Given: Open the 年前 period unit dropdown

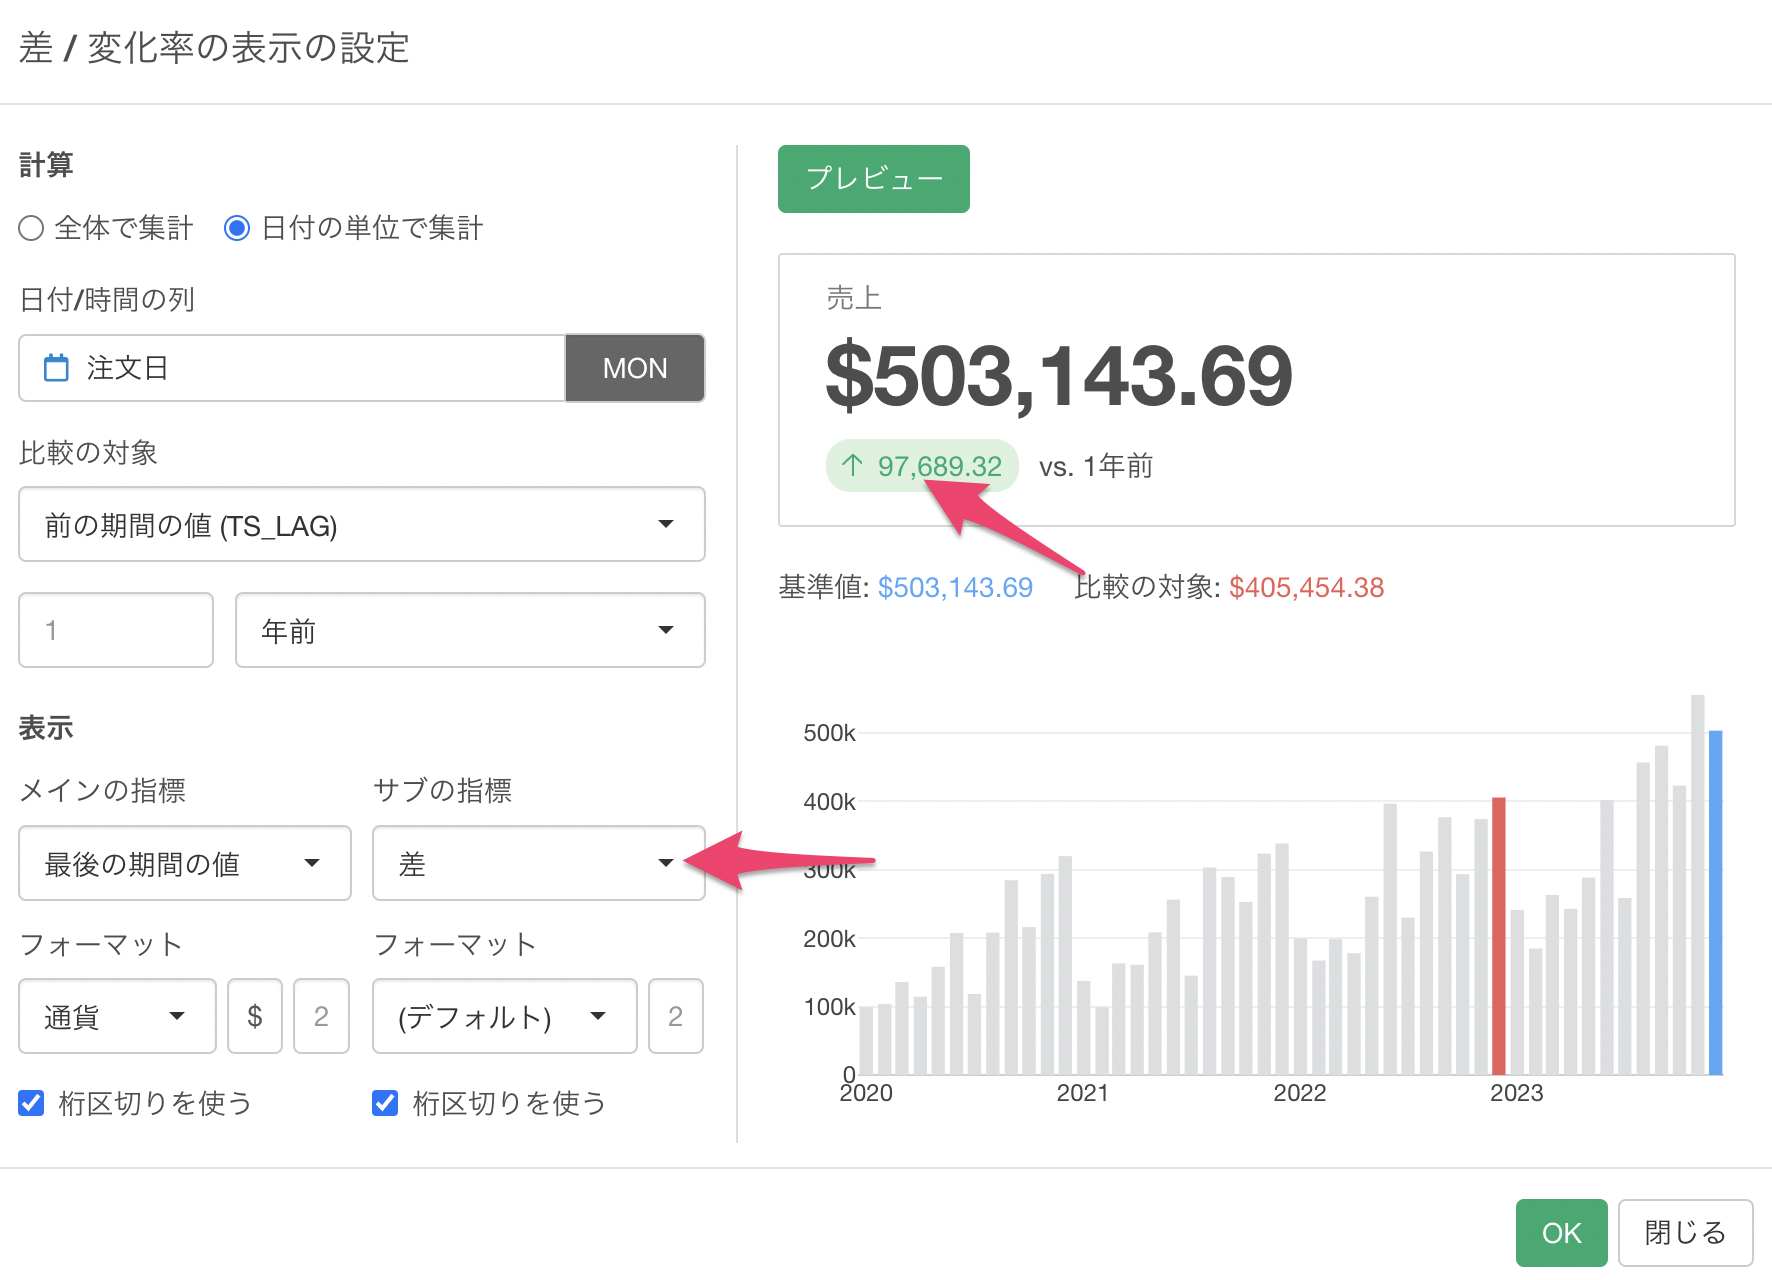Looking at the screenshot, I should pyautogui.click(x=469, y=630).
